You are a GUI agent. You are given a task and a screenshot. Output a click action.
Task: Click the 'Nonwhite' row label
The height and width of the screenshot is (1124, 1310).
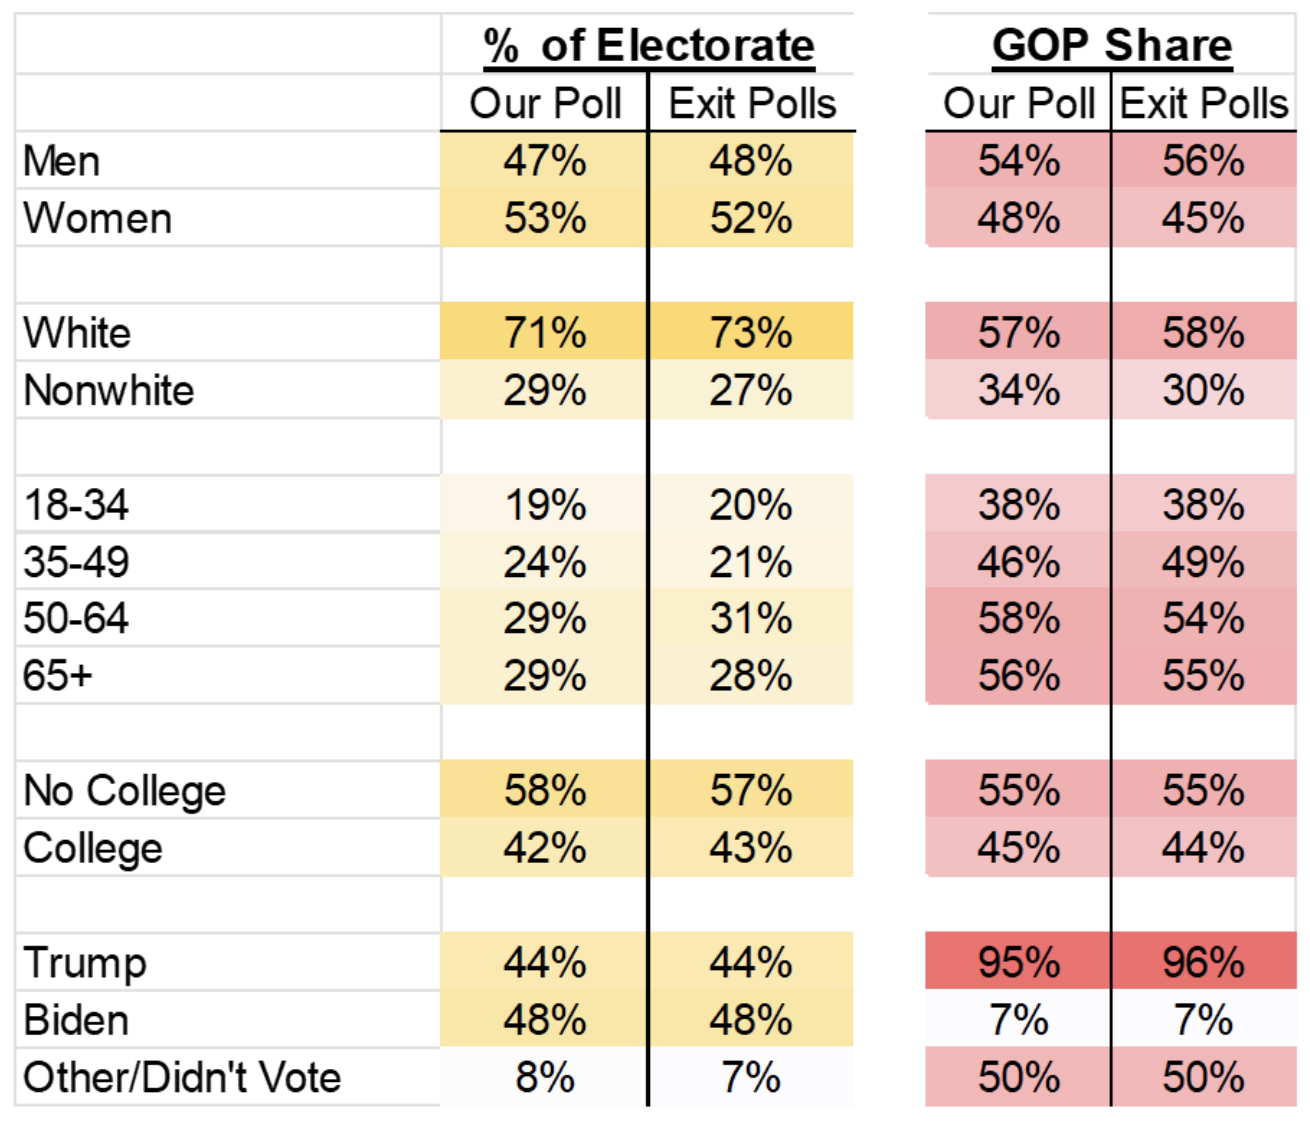[109, 391]
